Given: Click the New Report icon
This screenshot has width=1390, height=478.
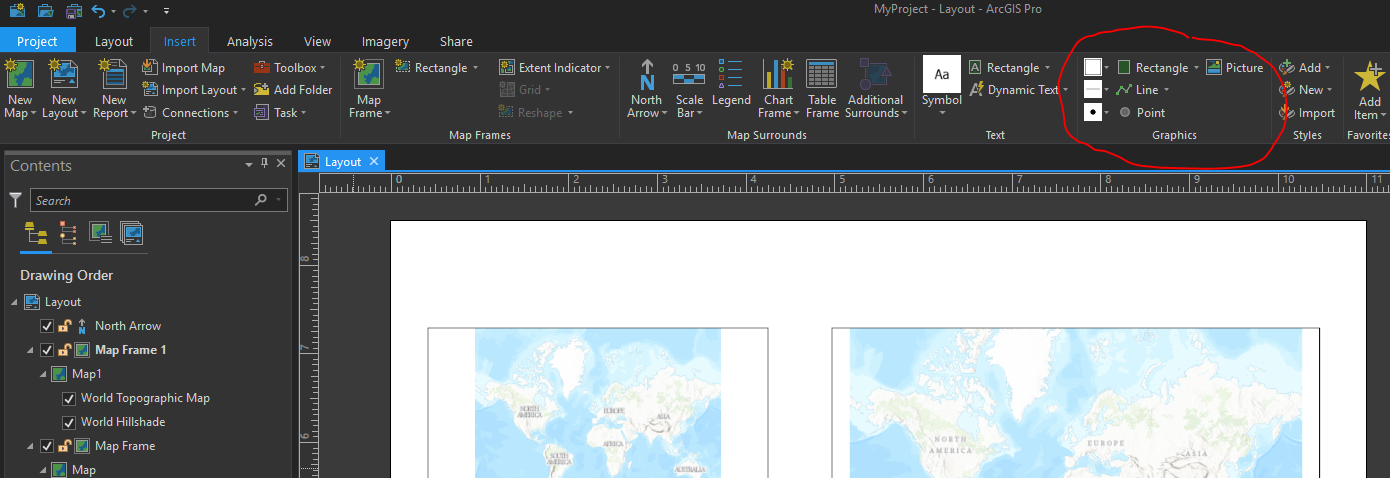Looking at the screenshot, I should point(114,75).
